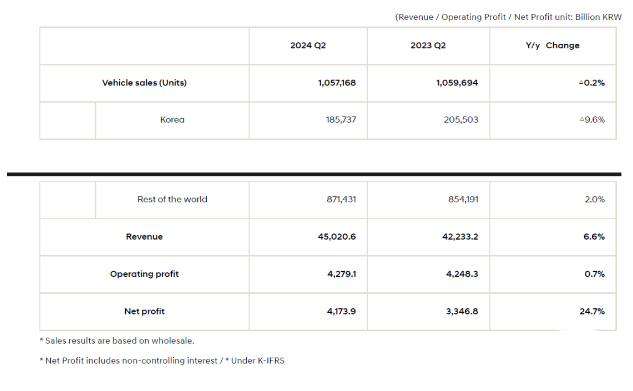
Task: Click the 2024 Q2 column header
Action: [x=308, y=45]
